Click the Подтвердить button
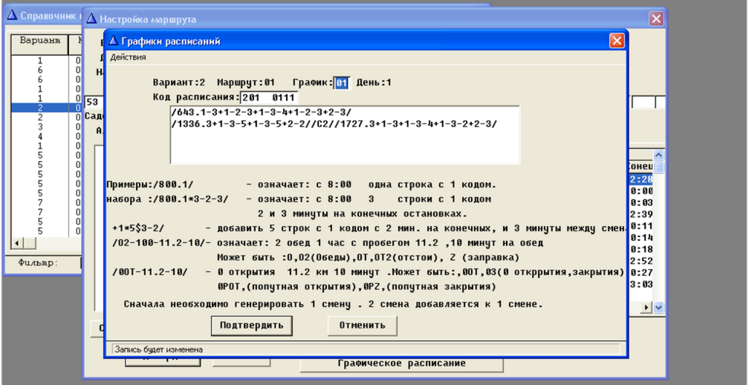Image resolution: width=749 pixels, height=385 pixels. pos(251,325)
